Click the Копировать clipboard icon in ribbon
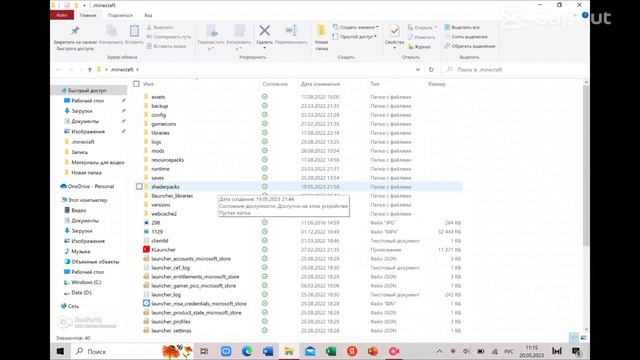The width and height of the screenshot is (640, 360). pyautogui.click(x=111, y=31)
